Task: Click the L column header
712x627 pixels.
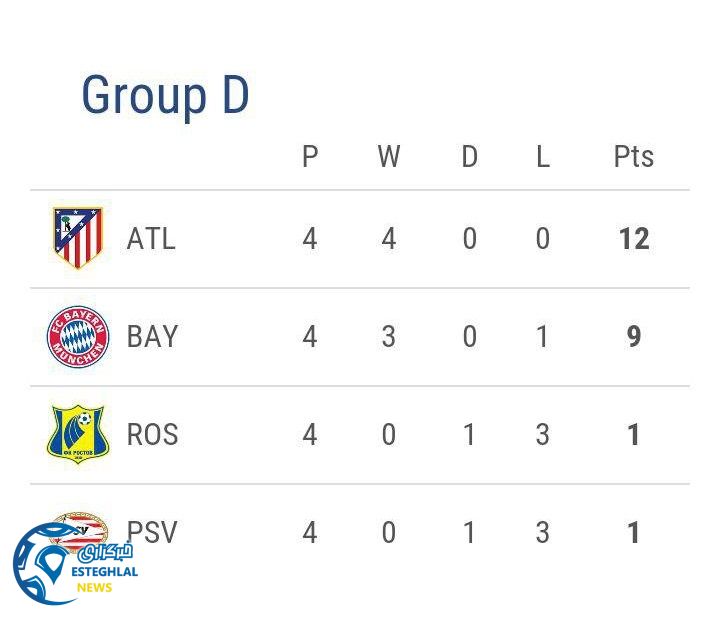Action: tap(542, 157)
